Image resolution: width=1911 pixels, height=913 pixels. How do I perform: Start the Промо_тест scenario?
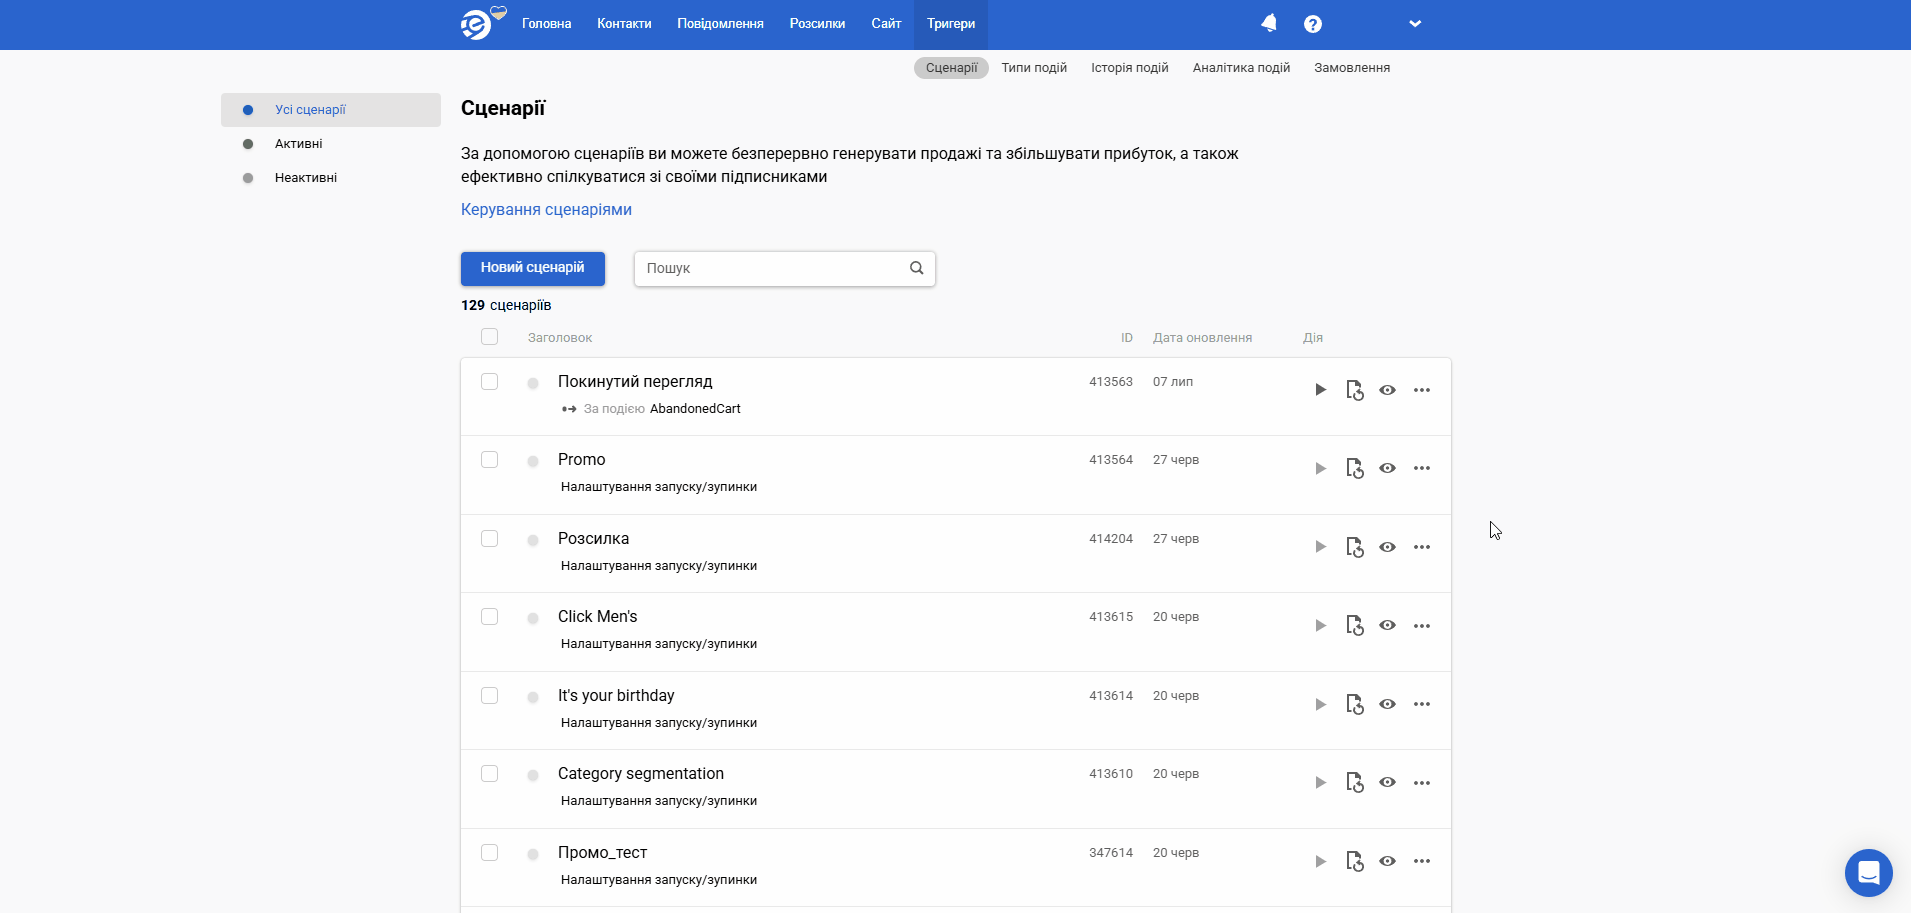[1321, 861]
